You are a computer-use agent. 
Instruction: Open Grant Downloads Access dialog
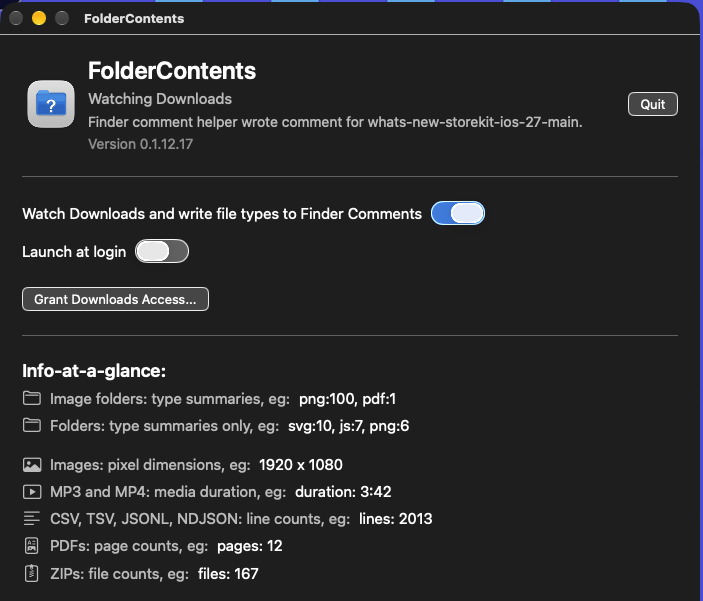pyautogui.click(x=115, y=299)
